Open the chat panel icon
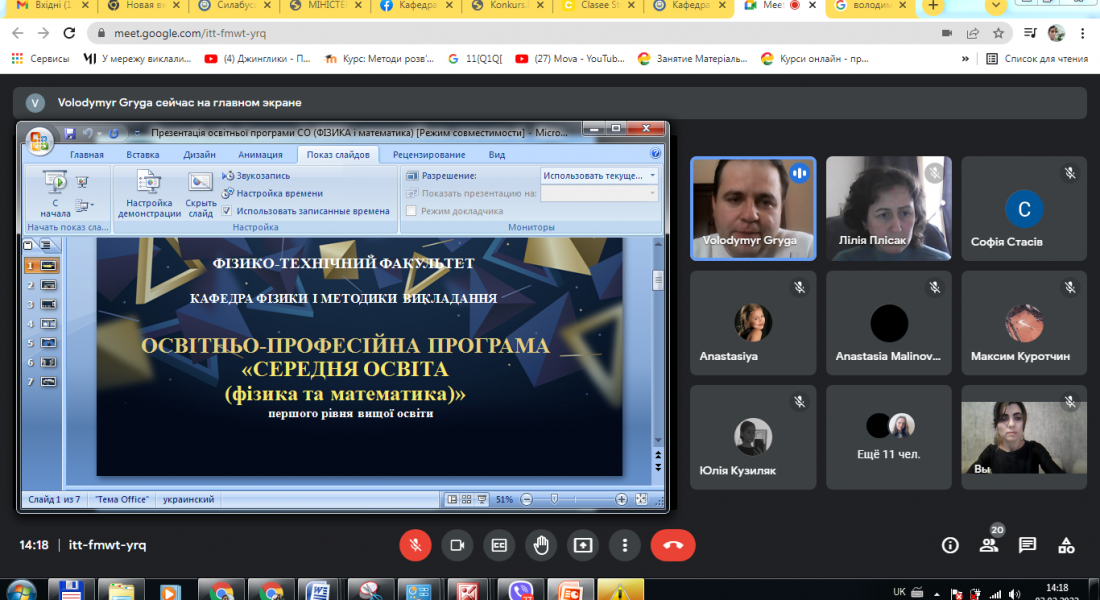The image size is (1100, 600). tap(1027, 545)
